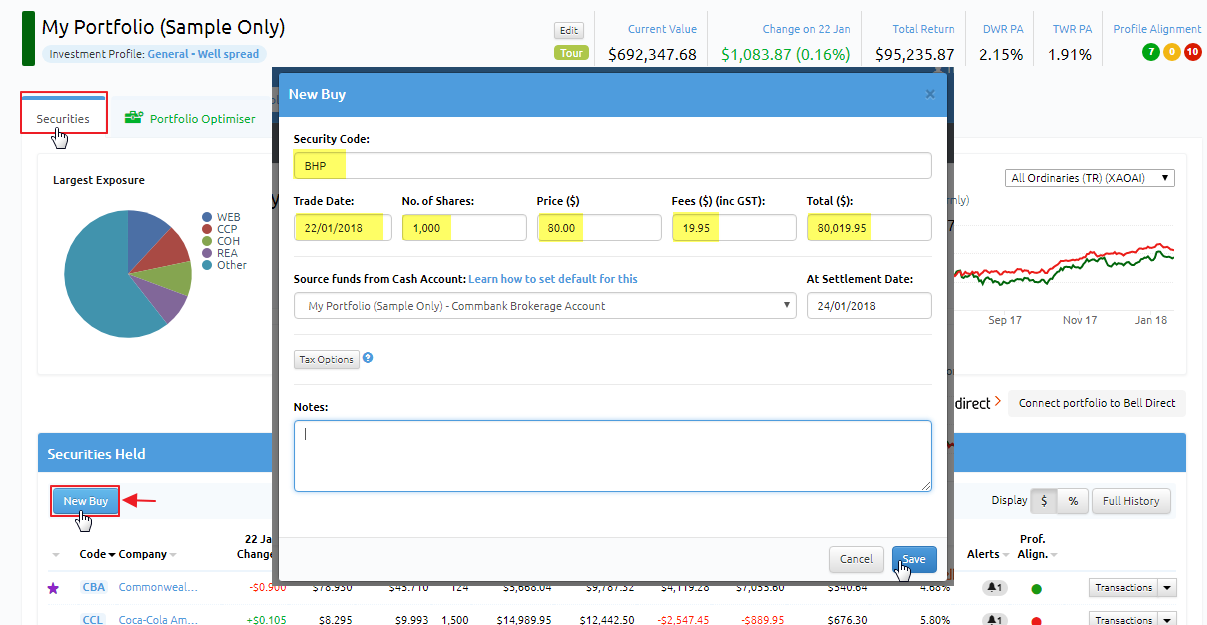The height and width of the screenshot is (625, 1207).
Task: Open 'Learn how to set default' link
Action: (553, 279)
